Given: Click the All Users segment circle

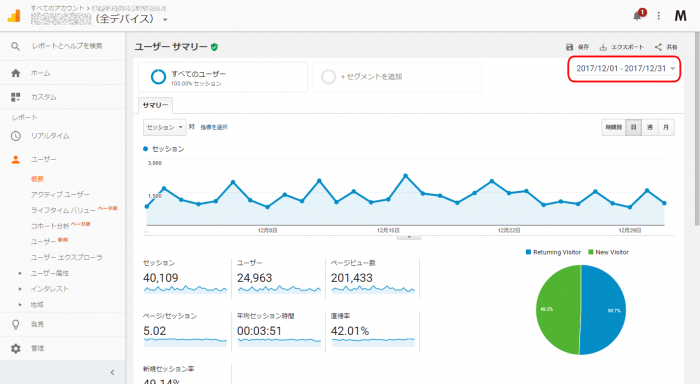Looking at the screenshot, I should coord(158,77).
